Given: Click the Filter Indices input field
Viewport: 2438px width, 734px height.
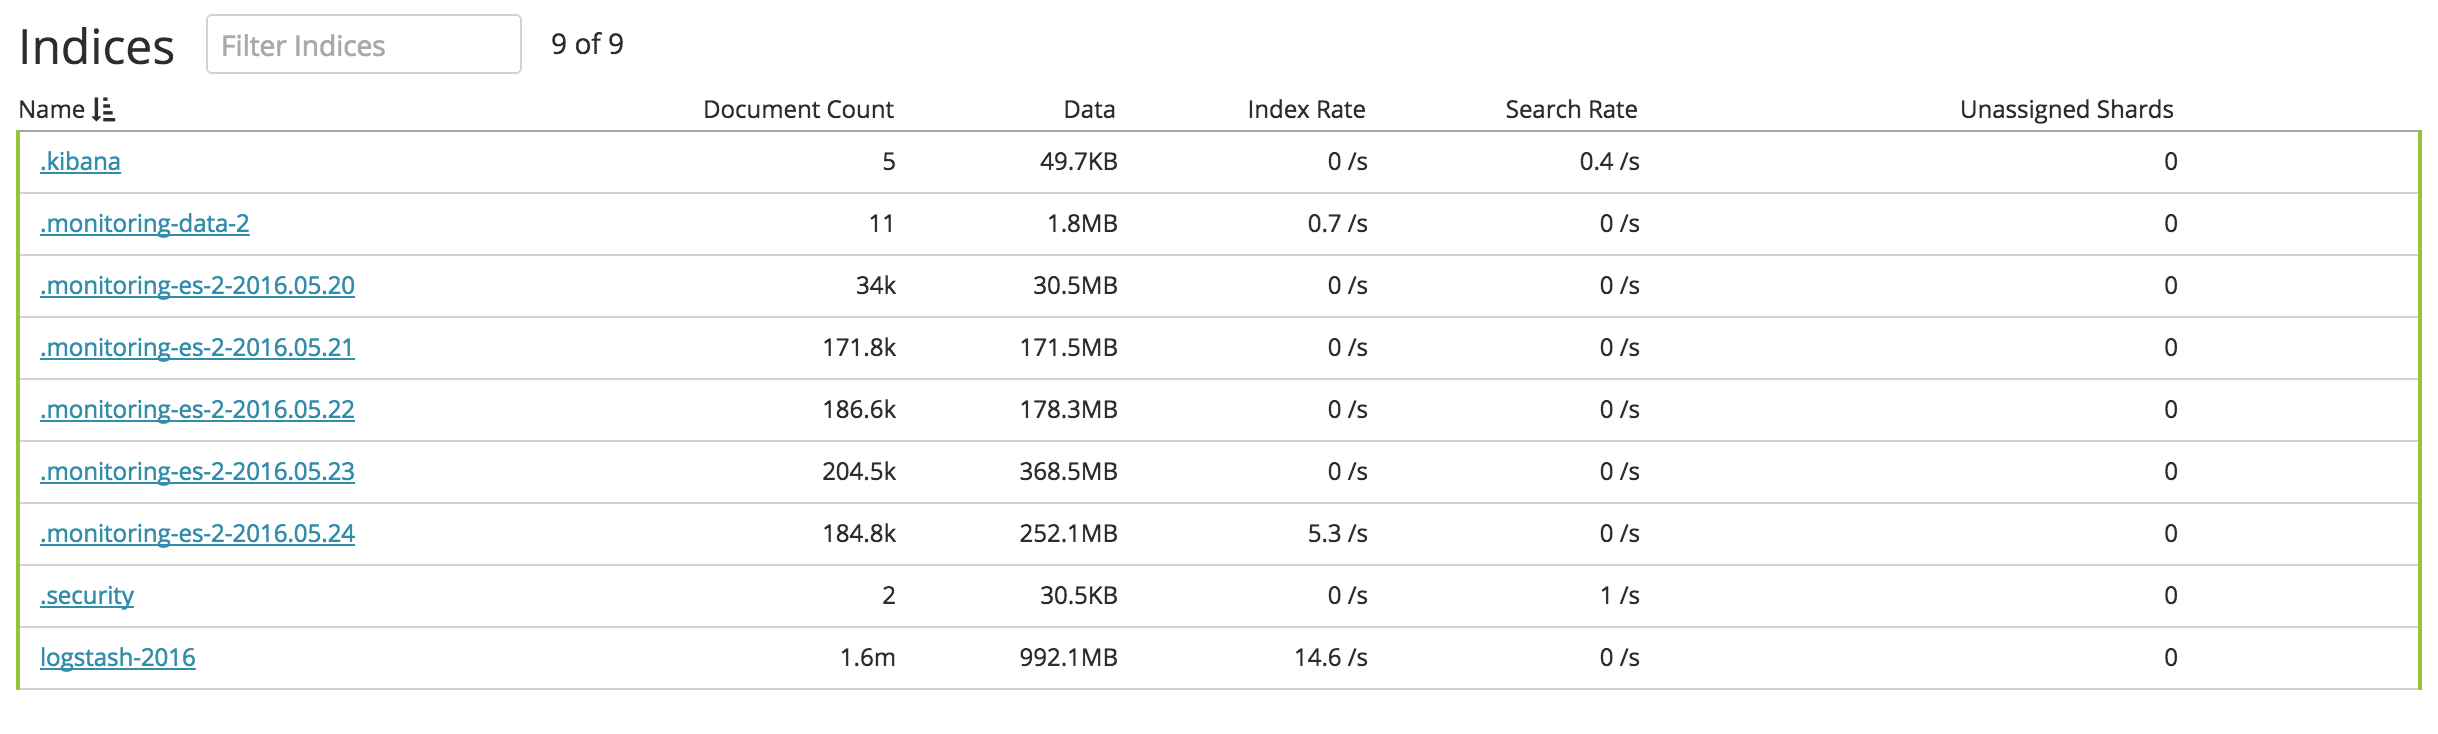Looking at the screenshot, I should coord(363,45).
